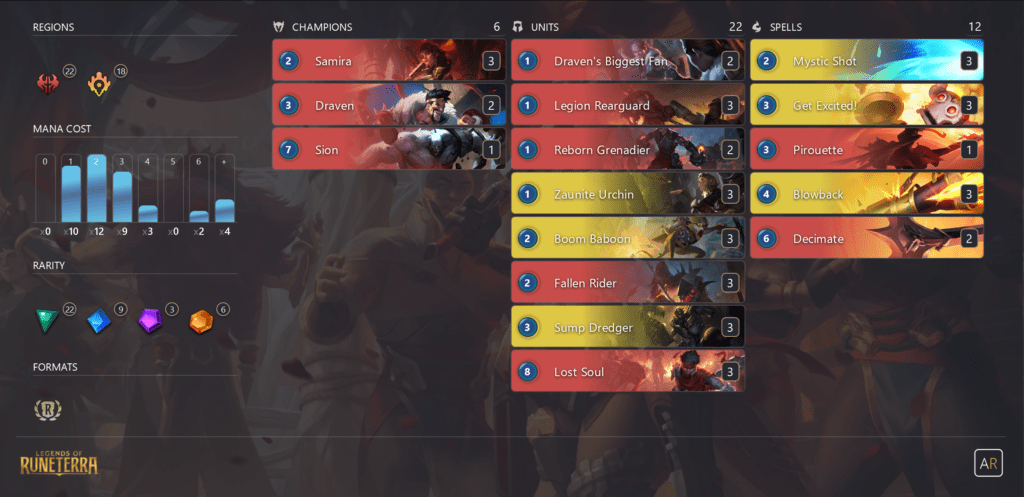Click the Spells section swirl icon

point(757,27)
